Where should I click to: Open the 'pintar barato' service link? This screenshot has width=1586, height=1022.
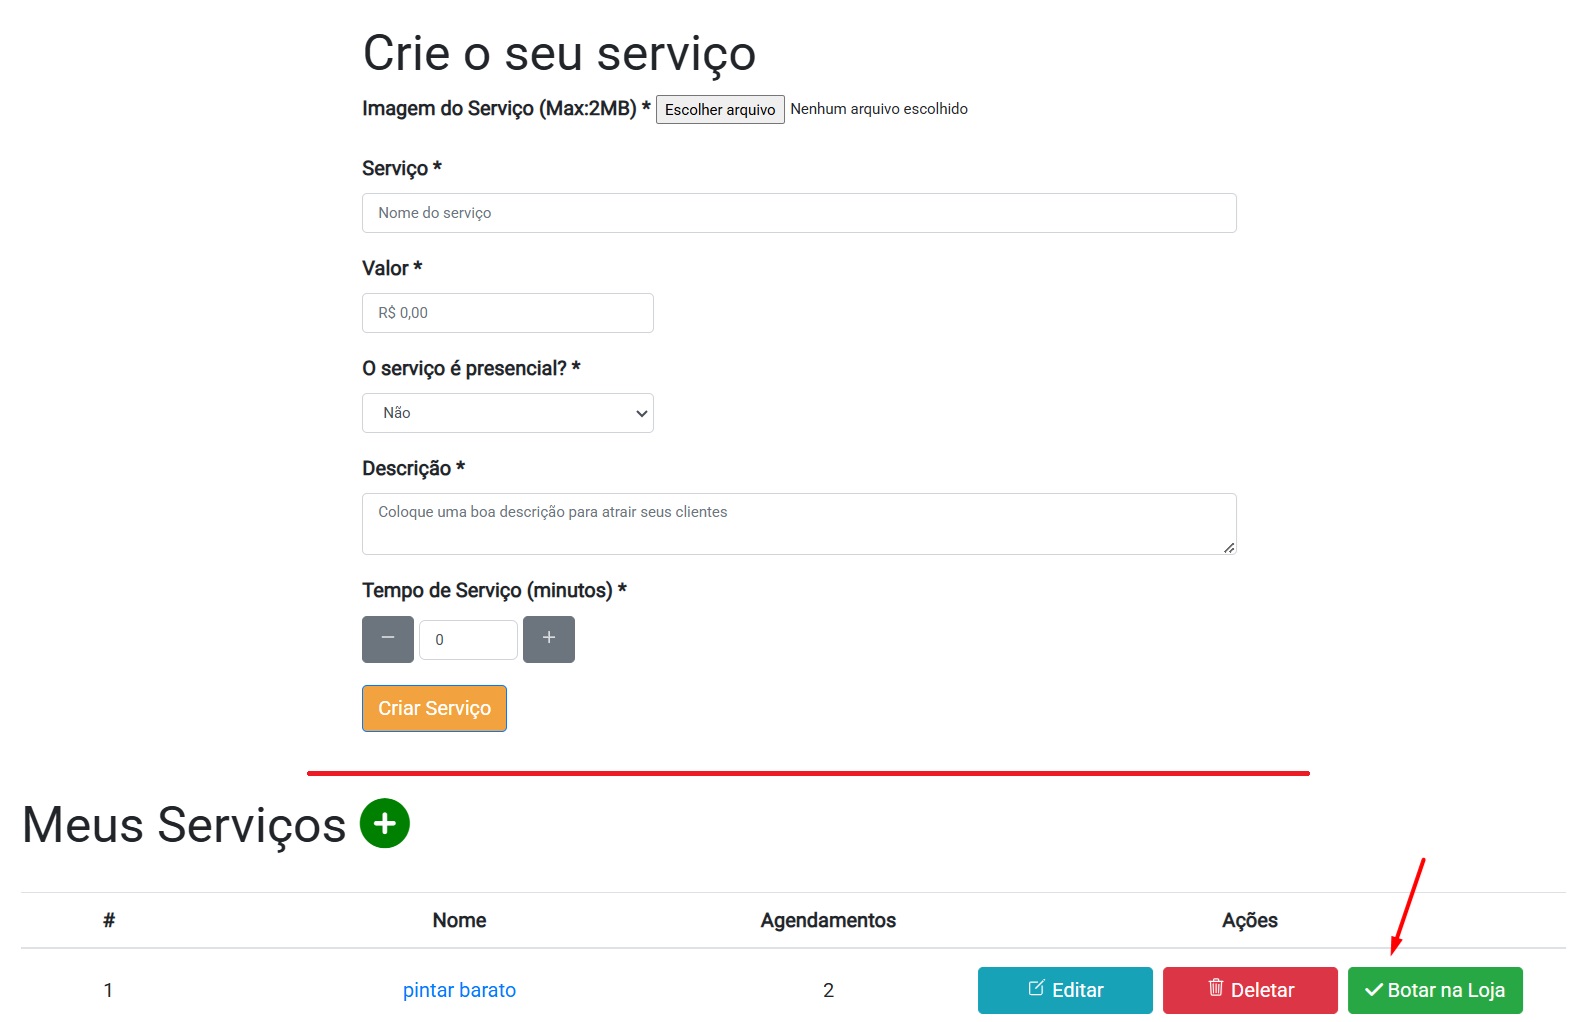459,990
